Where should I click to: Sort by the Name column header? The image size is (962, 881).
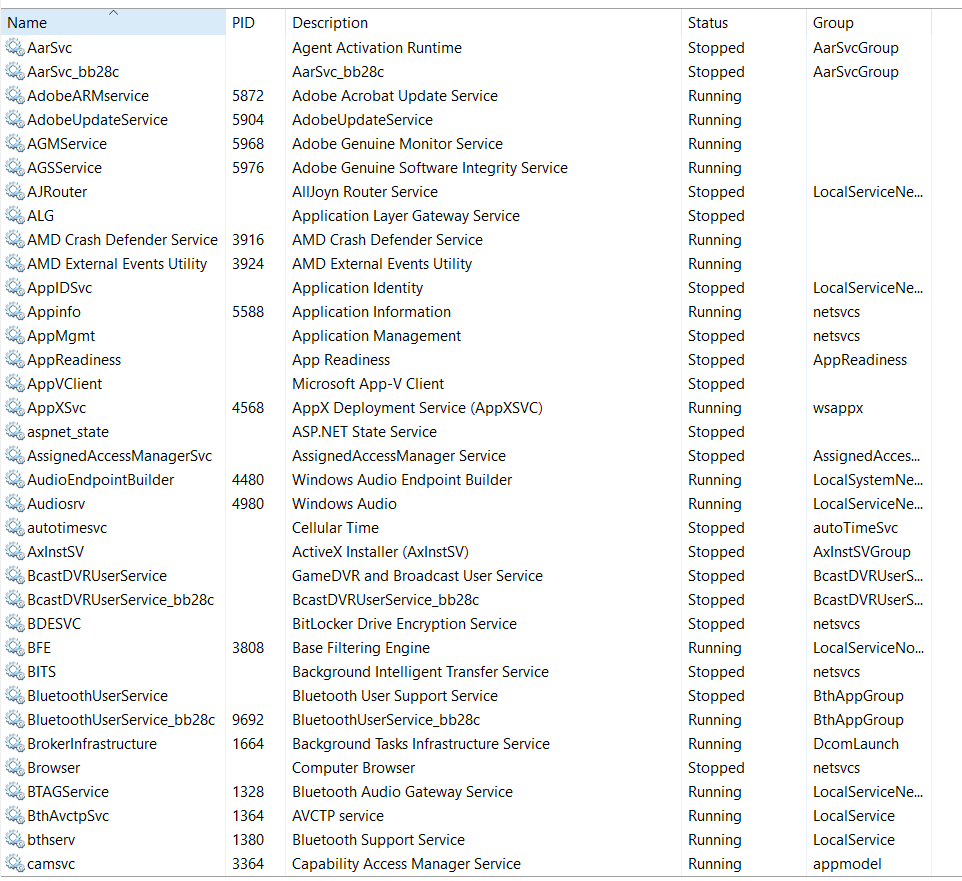[113, 23]
